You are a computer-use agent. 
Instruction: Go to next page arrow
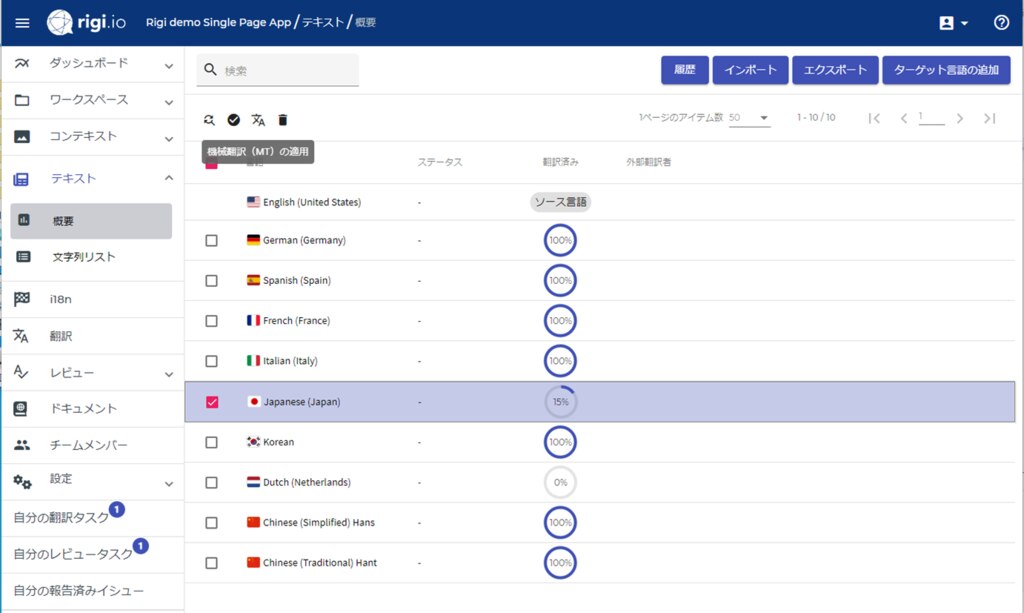tap(960, 118)
